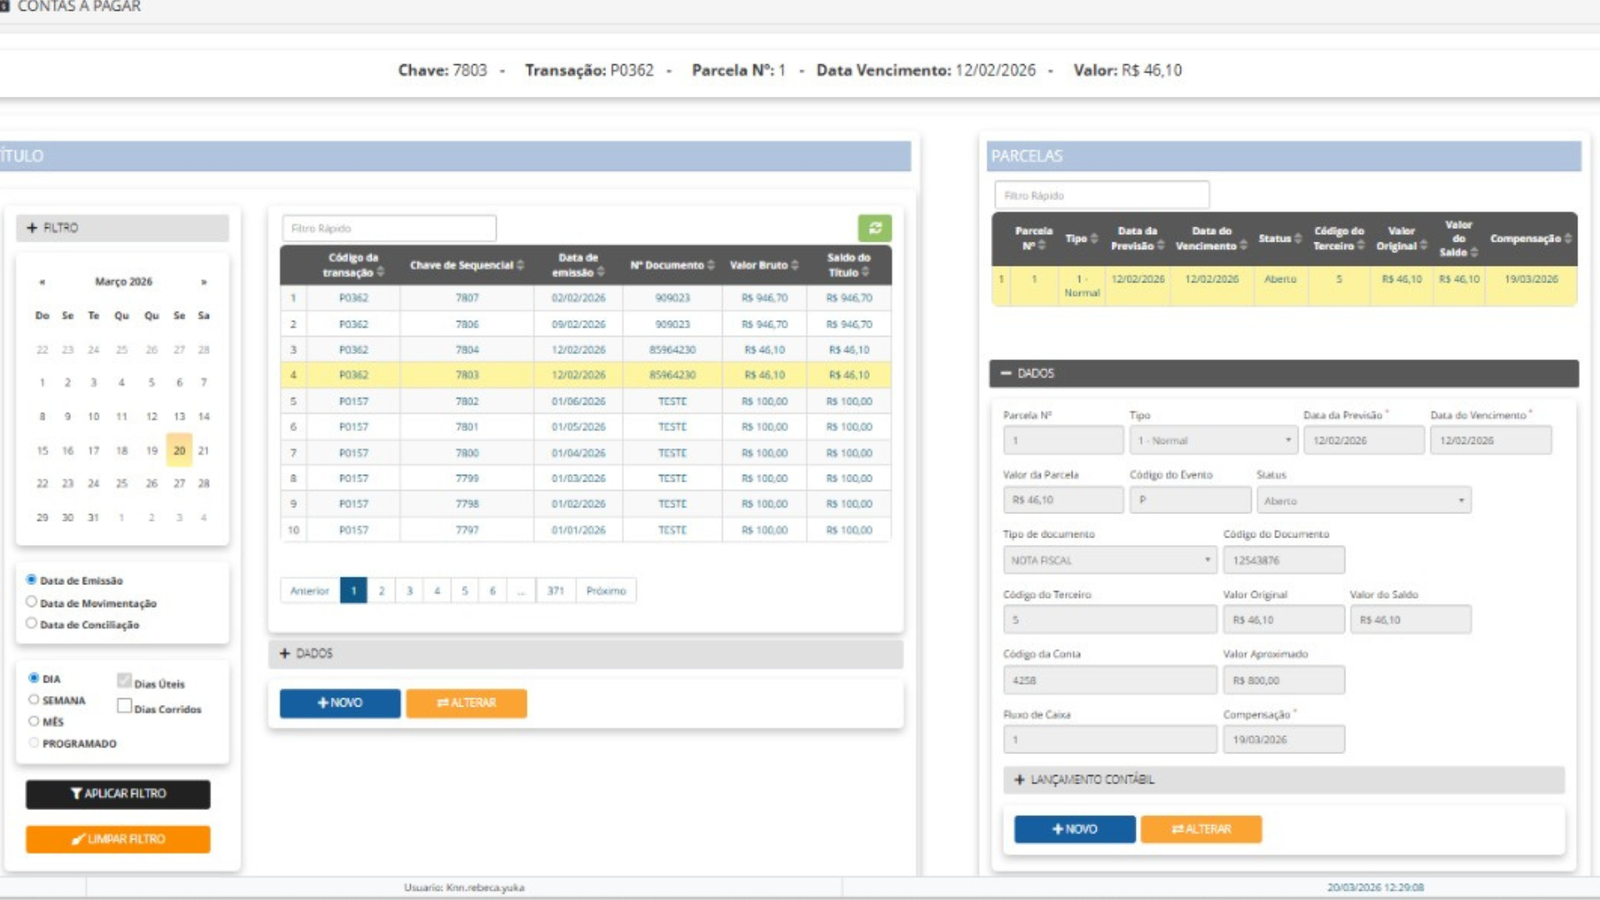Go to page 2 of results
Image resolution: width=1600 pixels, height=900 pixels.
pyautogui.click(x=381, y=591)
